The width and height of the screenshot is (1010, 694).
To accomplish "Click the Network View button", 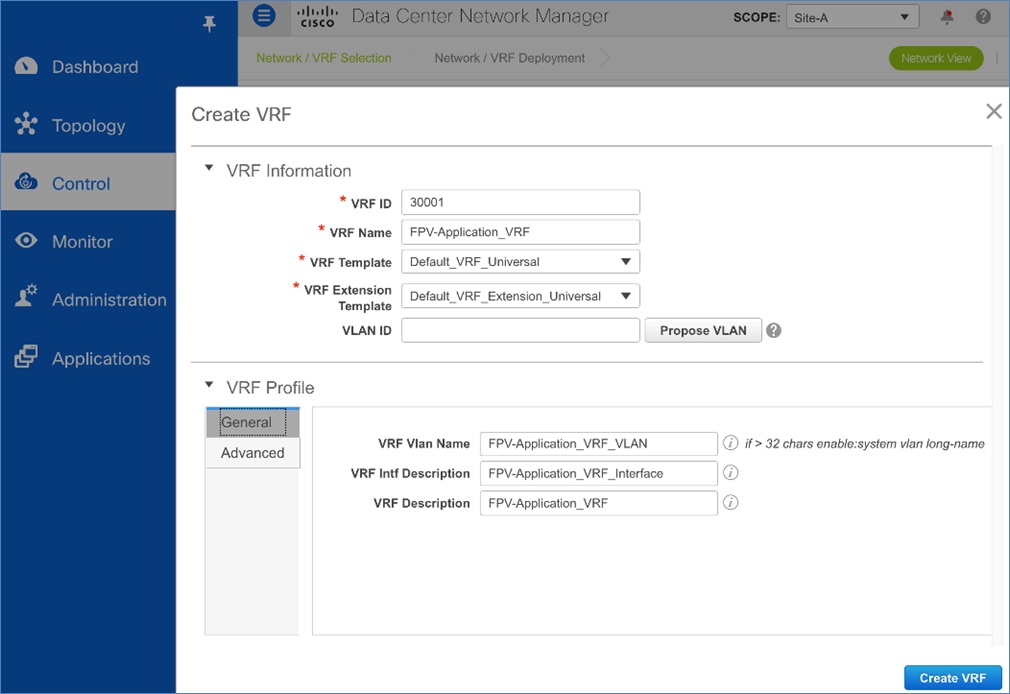I will [x=936, y=58].
